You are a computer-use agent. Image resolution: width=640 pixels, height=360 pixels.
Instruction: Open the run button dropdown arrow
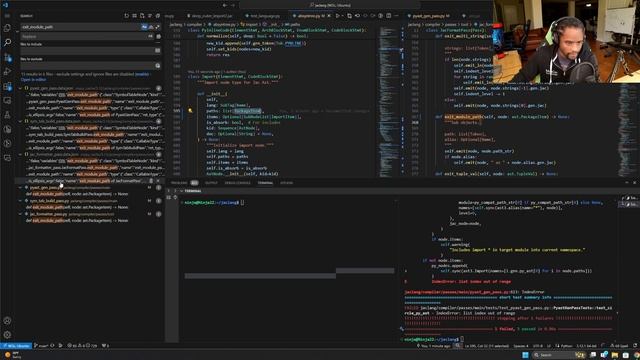point(342,16)
